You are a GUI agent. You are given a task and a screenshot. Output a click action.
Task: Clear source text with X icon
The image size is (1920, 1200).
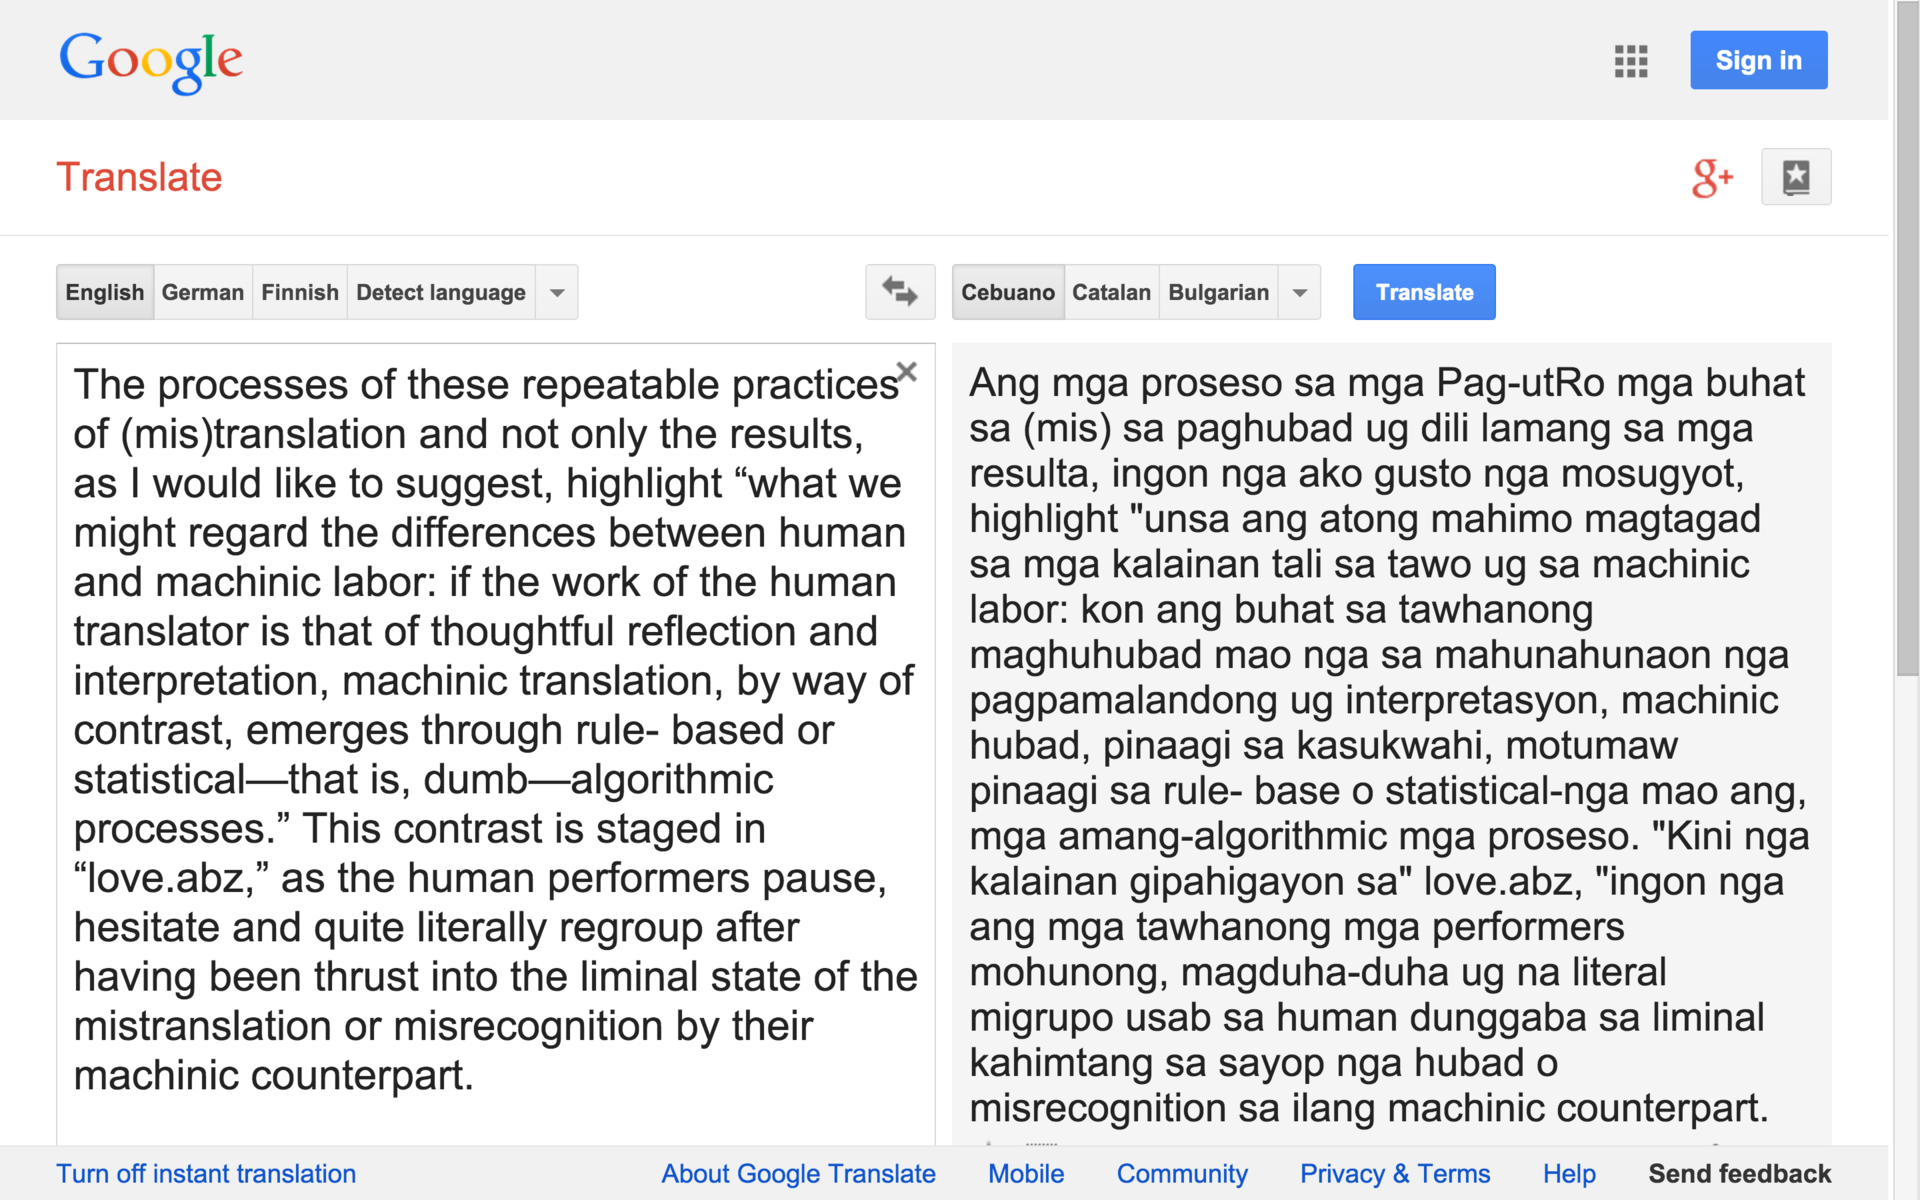(907, 372)
